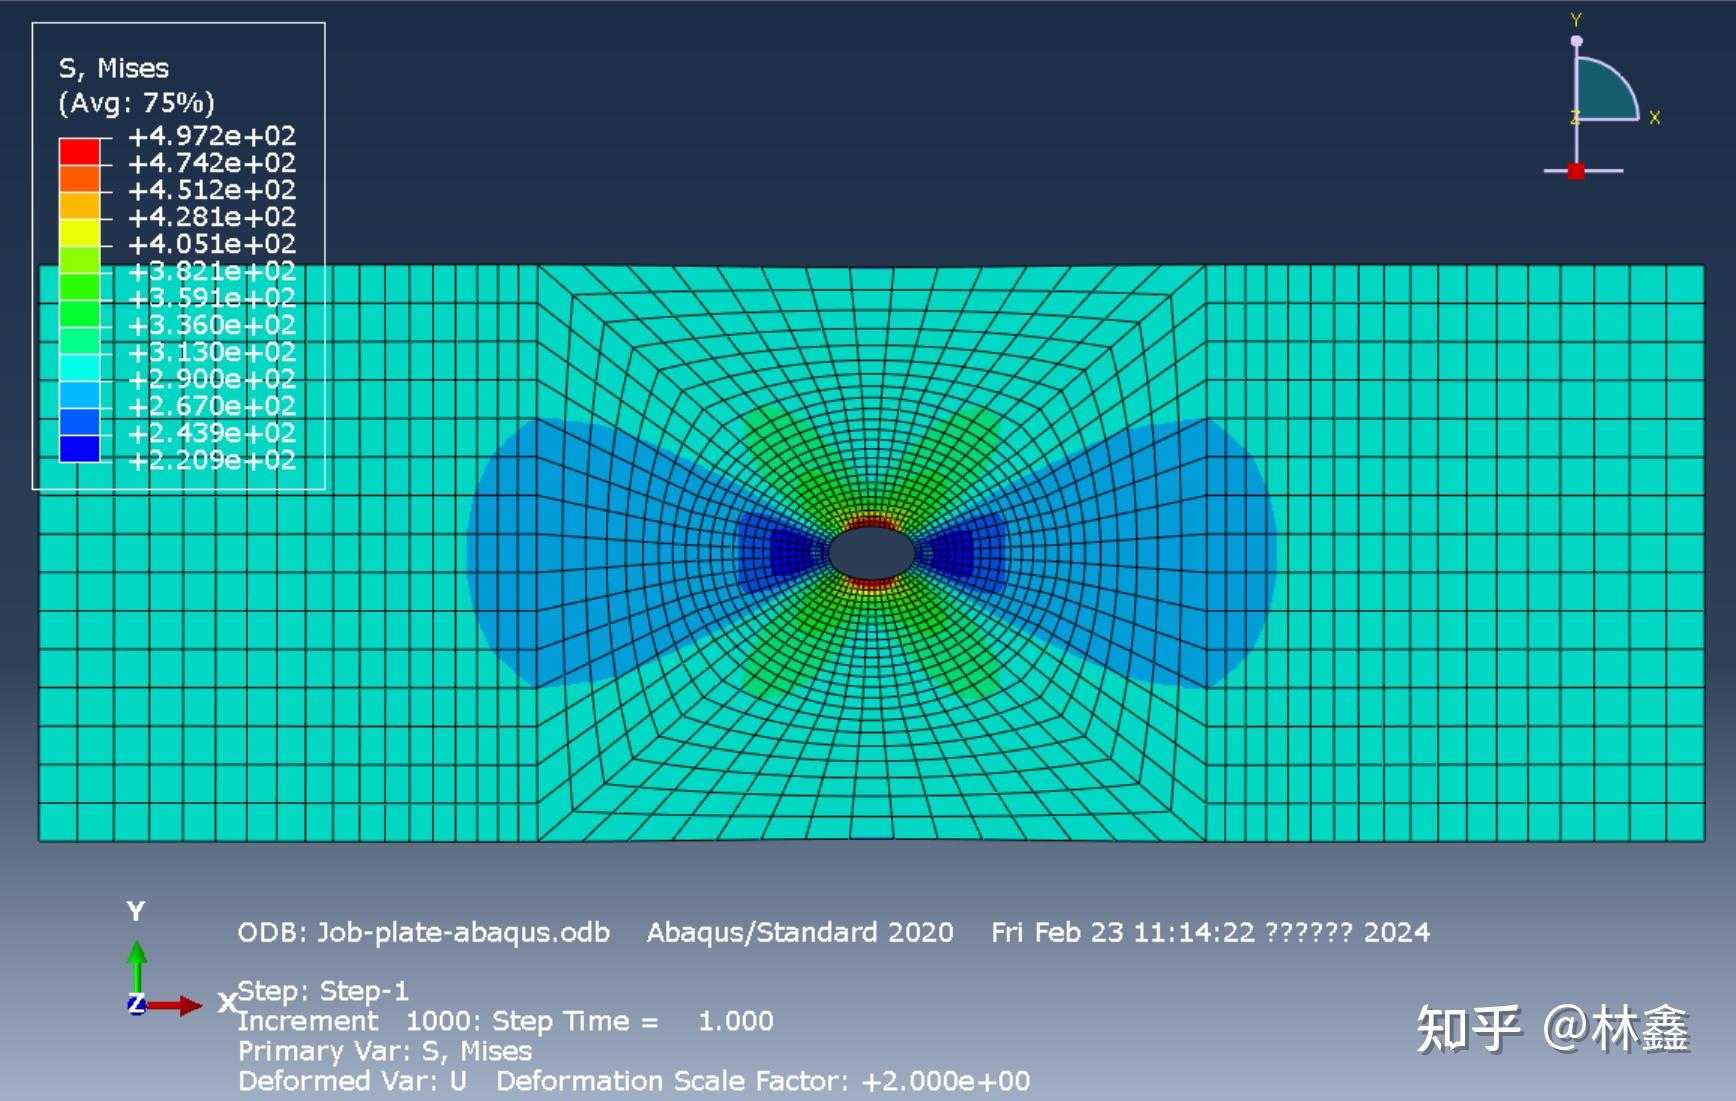Click the 'Deformed Var: U' label

[x=352, y=1081]
